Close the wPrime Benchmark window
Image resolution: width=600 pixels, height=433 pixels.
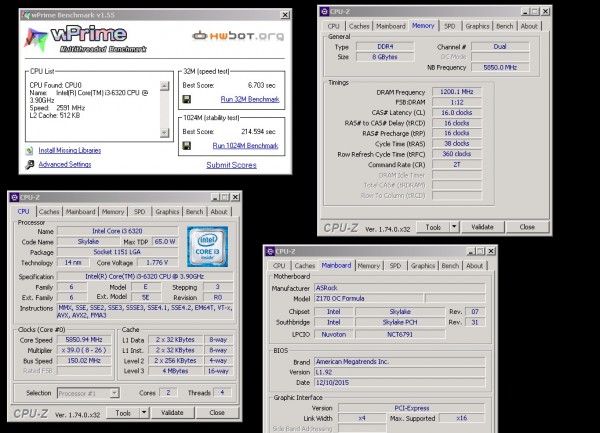(285, 15)
